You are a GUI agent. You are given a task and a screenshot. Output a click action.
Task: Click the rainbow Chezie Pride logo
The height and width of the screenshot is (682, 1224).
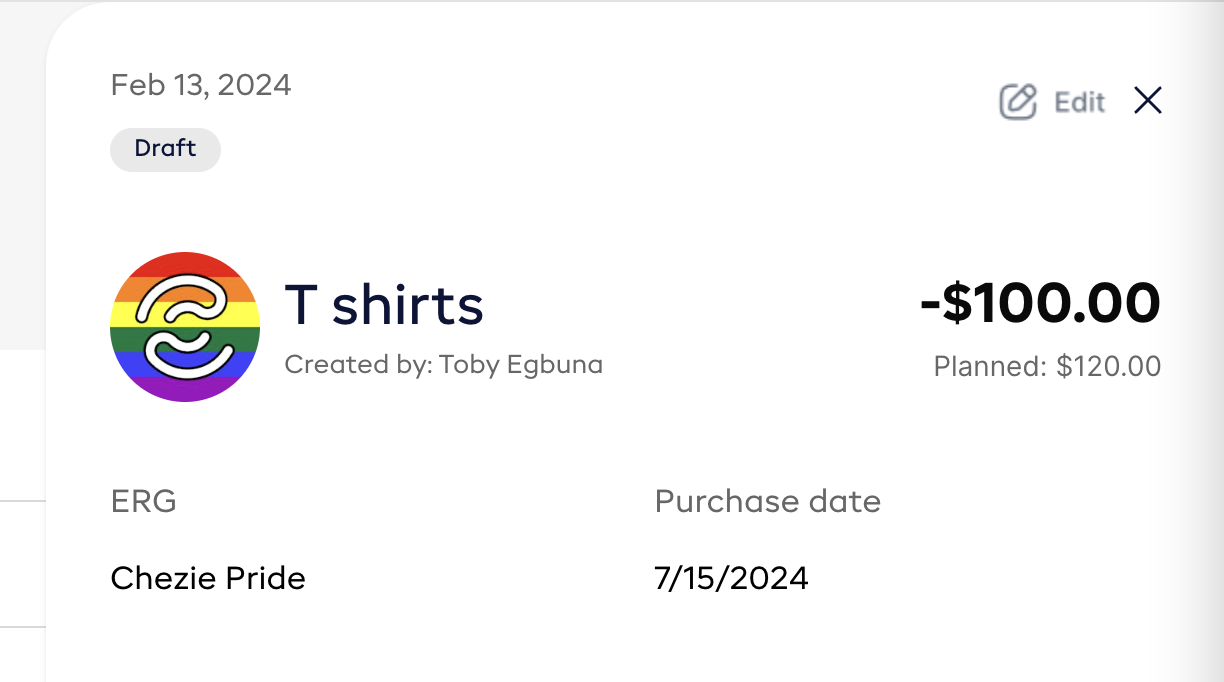185,327
